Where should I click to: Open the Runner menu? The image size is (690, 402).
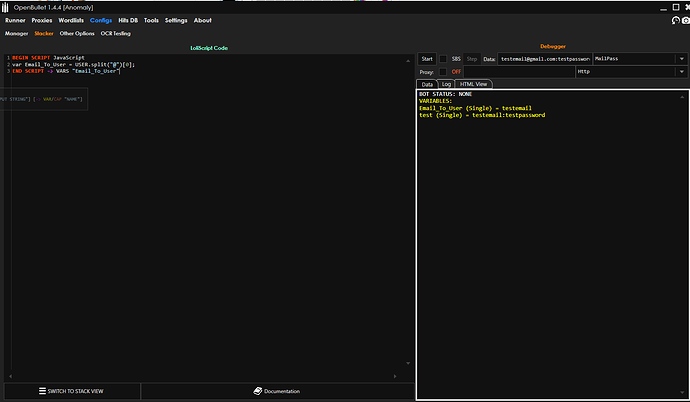15,20
